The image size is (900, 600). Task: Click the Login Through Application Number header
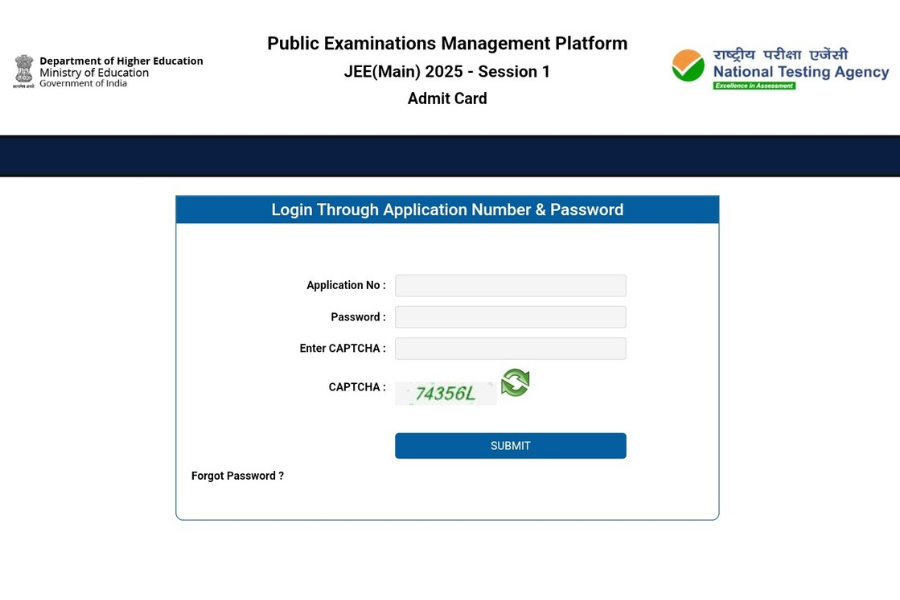[447, 209]
